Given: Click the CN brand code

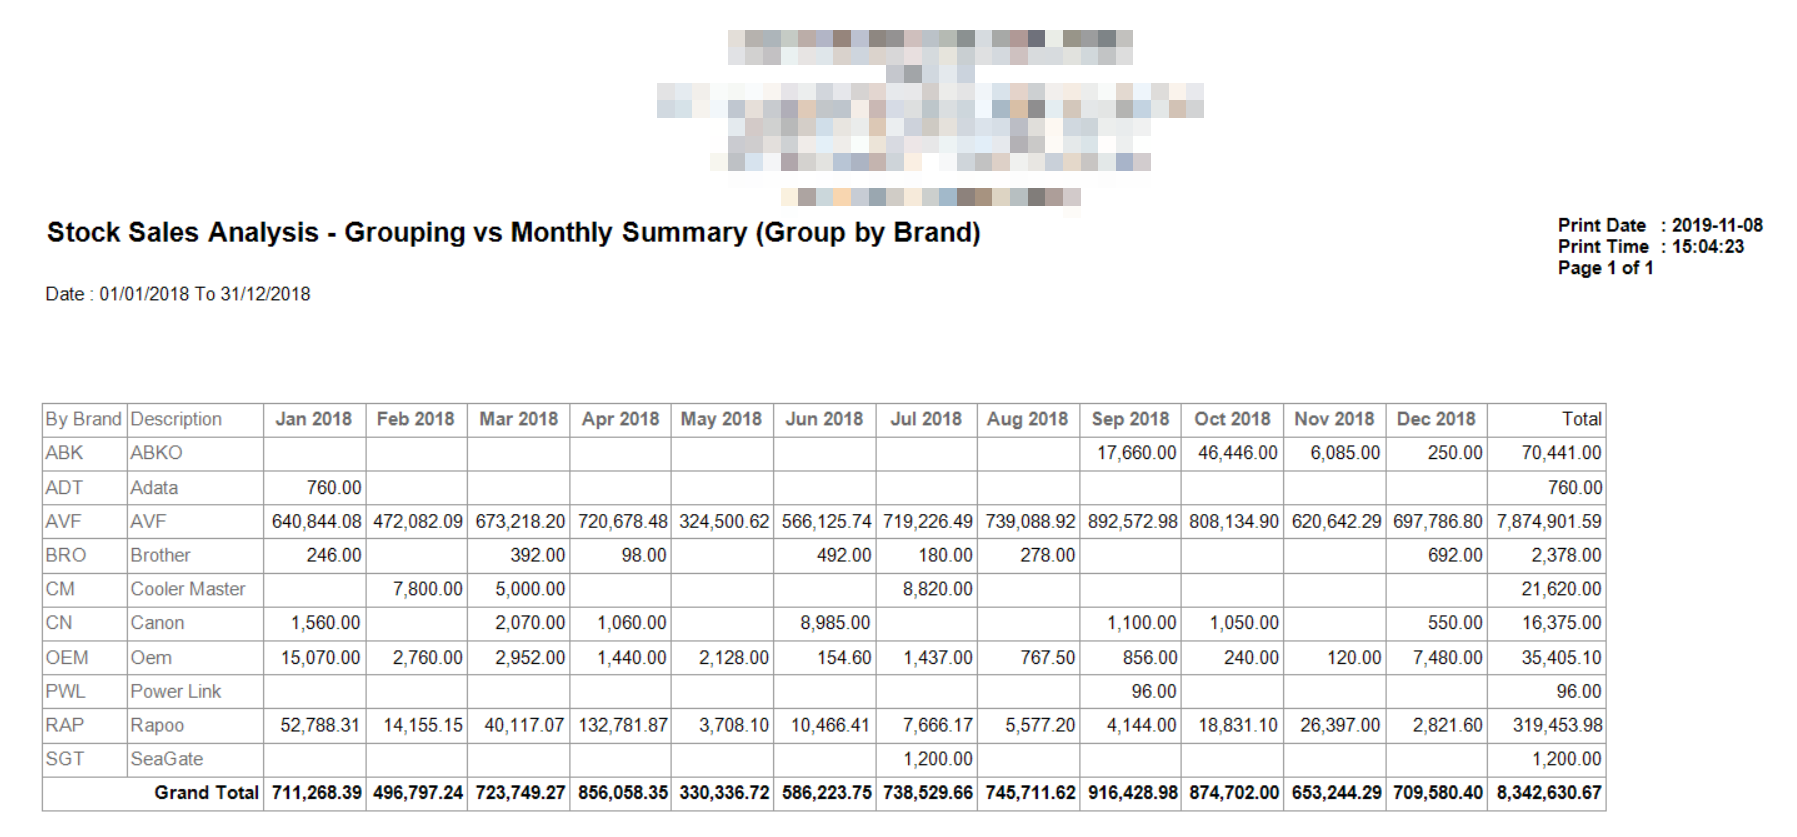Looking at the screenshot, I should (59, 623).
